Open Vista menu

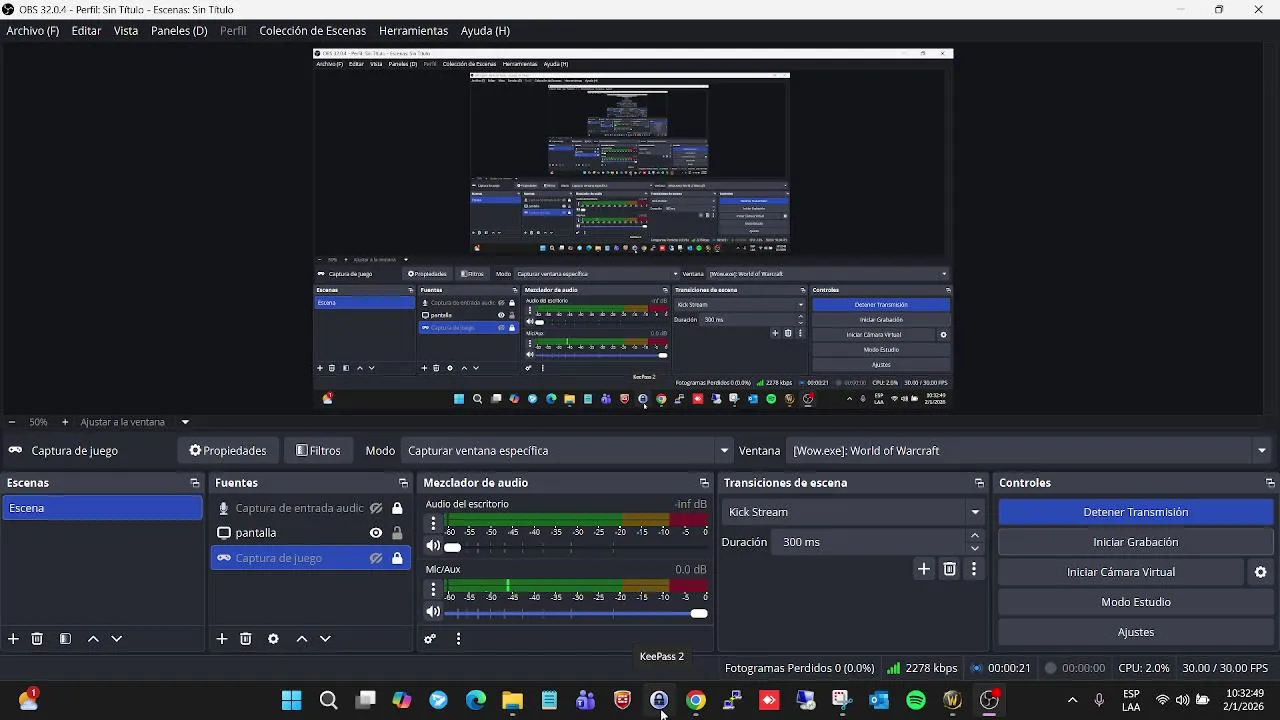point(126,31)
